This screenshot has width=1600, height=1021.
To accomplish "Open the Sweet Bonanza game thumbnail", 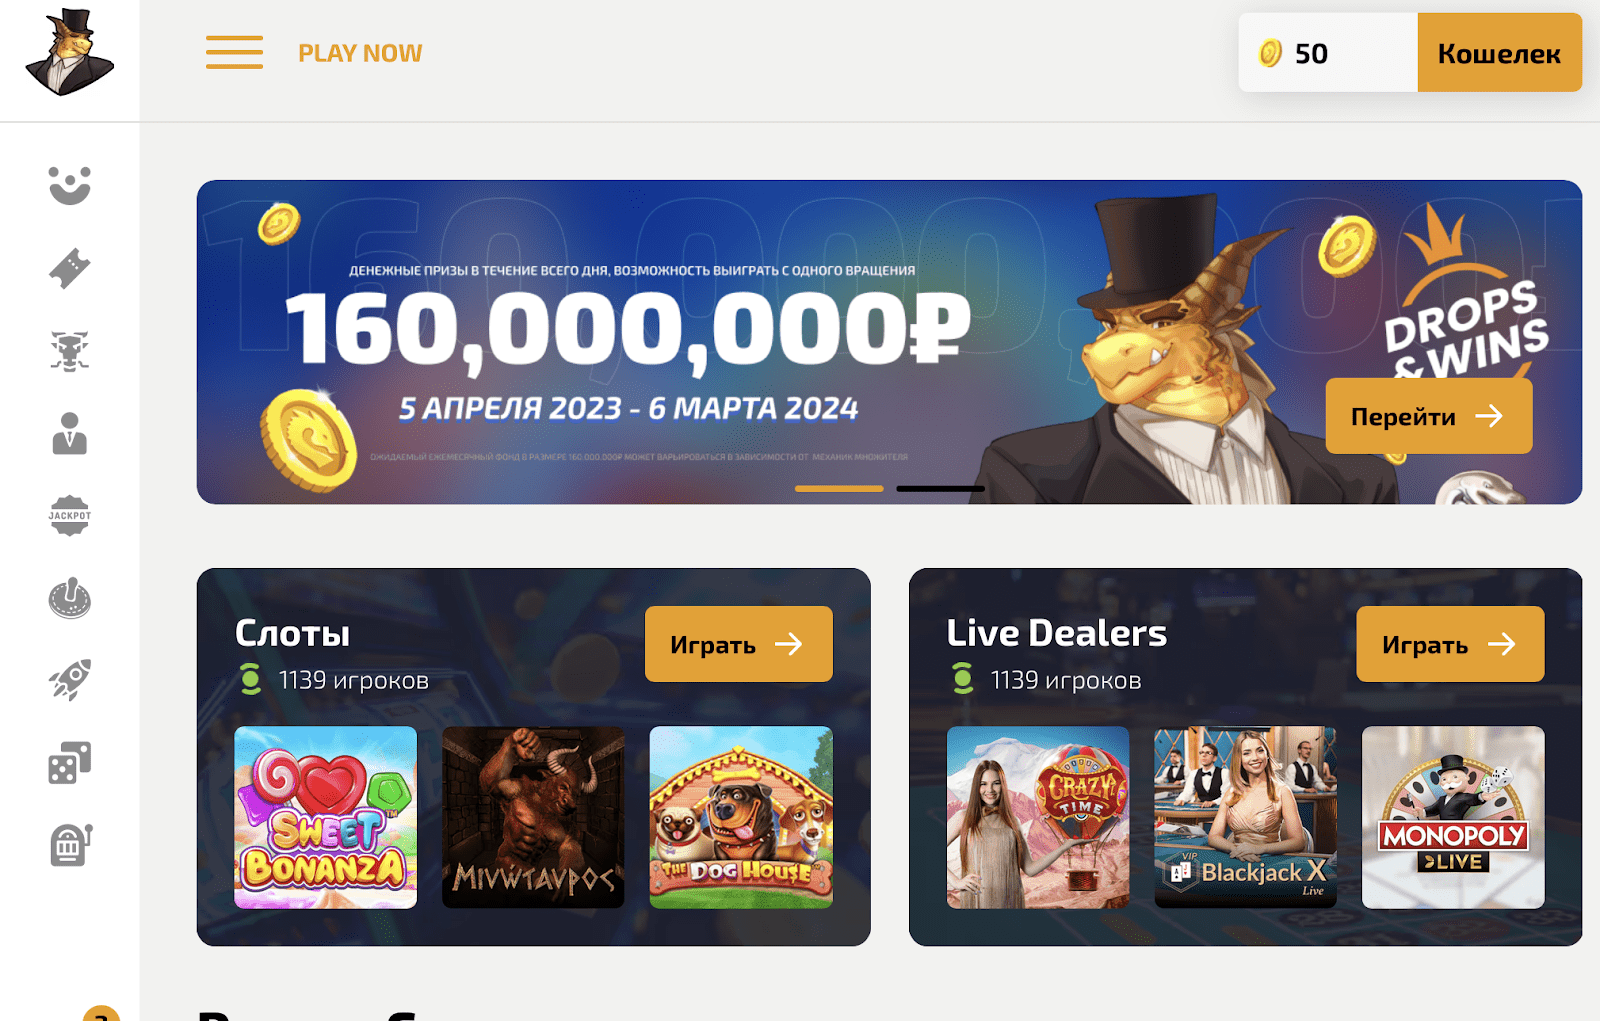I will click(325, 817).
